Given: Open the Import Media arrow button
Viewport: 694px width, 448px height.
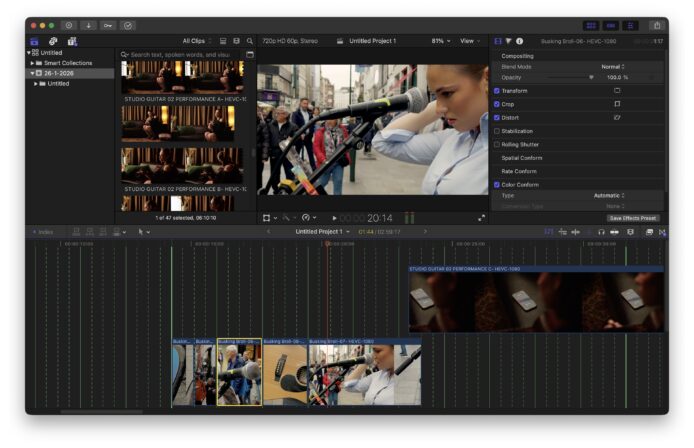Looking at the screenshot, I should click(x=88, y=25).
